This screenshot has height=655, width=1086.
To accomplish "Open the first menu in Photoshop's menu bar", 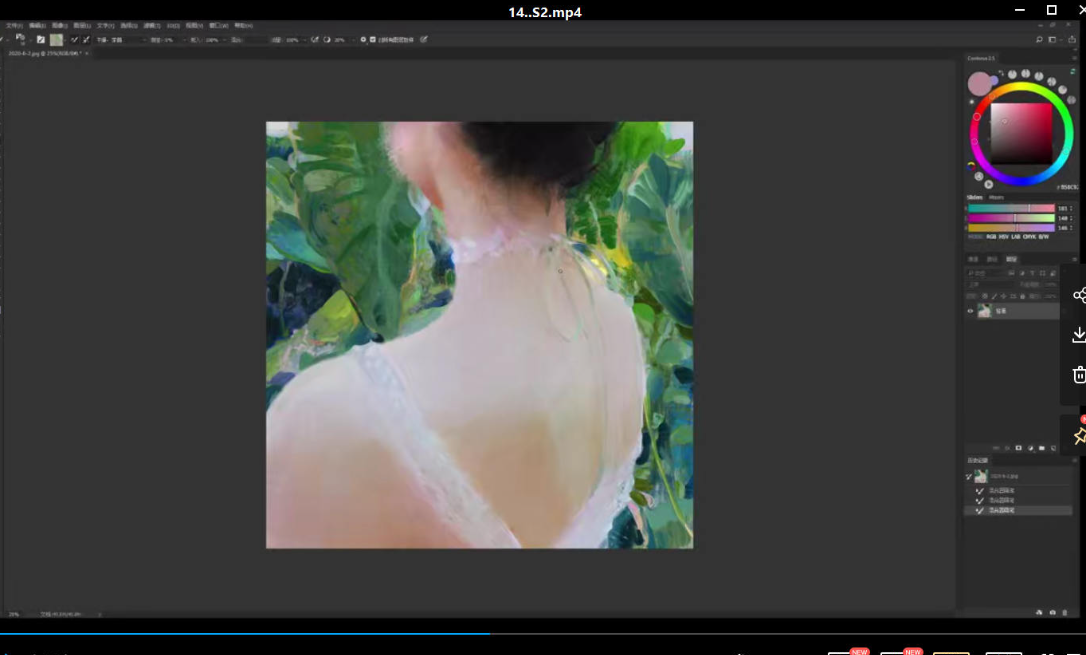I will [14, 26].
